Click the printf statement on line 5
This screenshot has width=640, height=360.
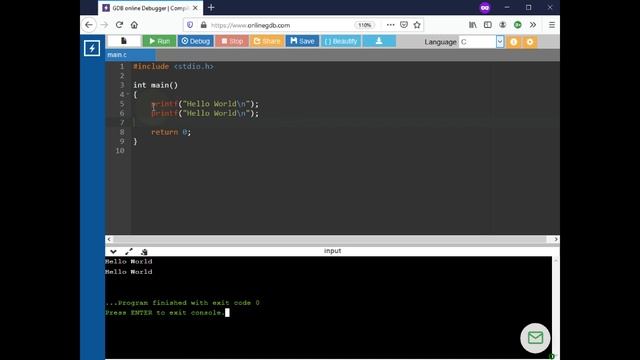click(x=205, y=104)
